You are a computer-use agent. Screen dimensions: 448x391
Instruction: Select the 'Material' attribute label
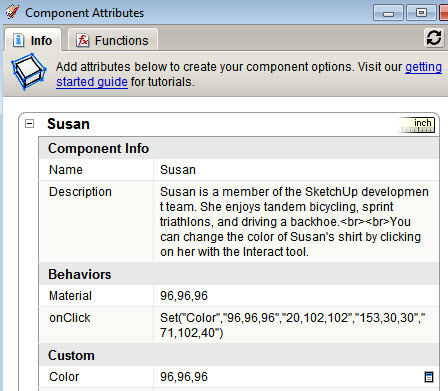click(70, 296)
